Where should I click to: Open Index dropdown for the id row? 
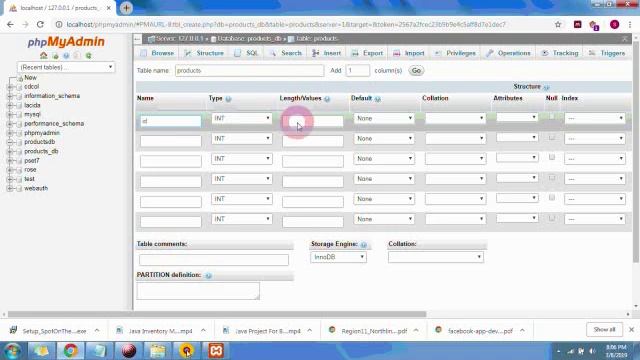[x=595, y=118]
